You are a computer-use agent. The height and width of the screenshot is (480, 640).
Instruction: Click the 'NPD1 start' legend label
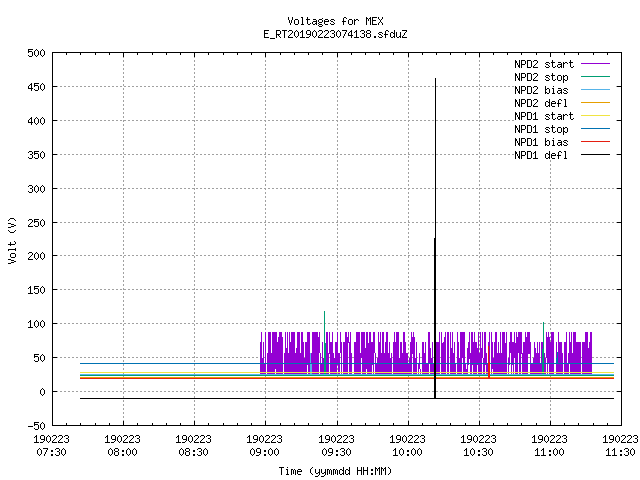[x=544, y=116]
